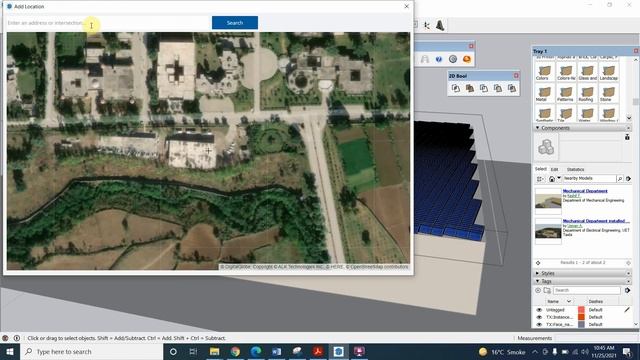640x360 pixels.
Task: Show hidden system tray icons chevron
Action: (535, 351)
